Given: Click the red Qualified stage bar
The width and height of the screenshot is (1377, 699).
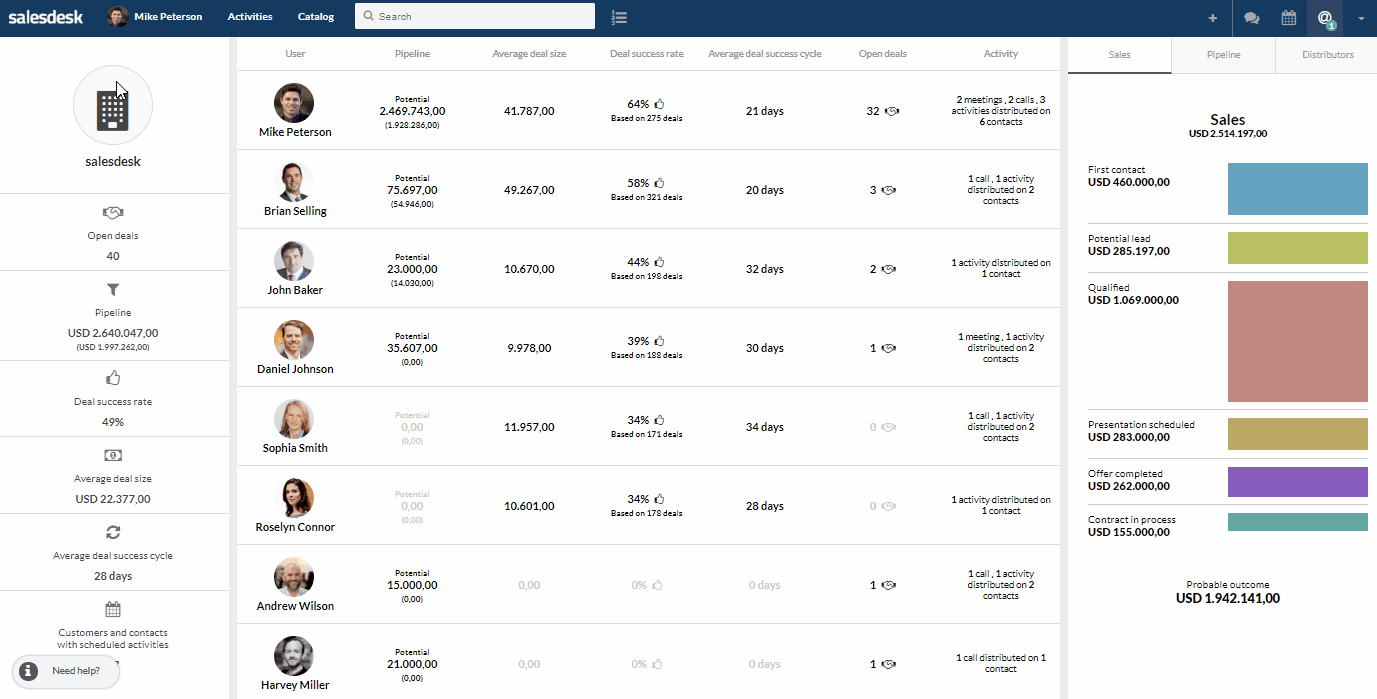Looking at the screenshot, I should click(1297, 341).
